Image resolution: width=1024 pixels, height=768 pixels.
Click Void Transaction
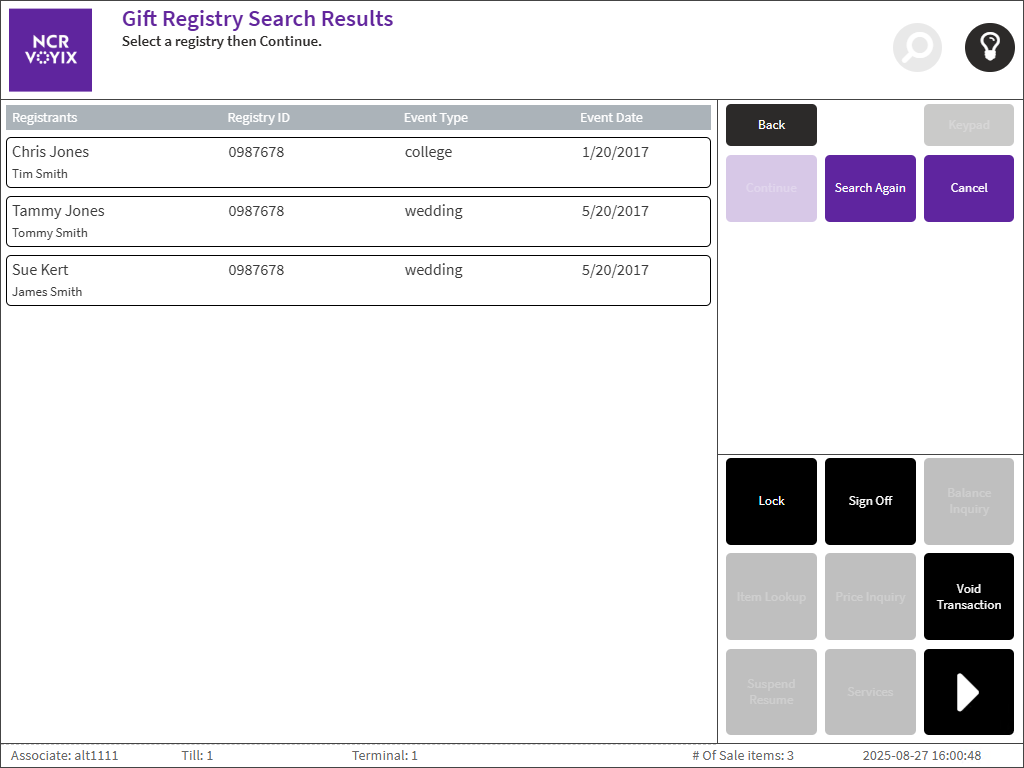tap(968, 597)
